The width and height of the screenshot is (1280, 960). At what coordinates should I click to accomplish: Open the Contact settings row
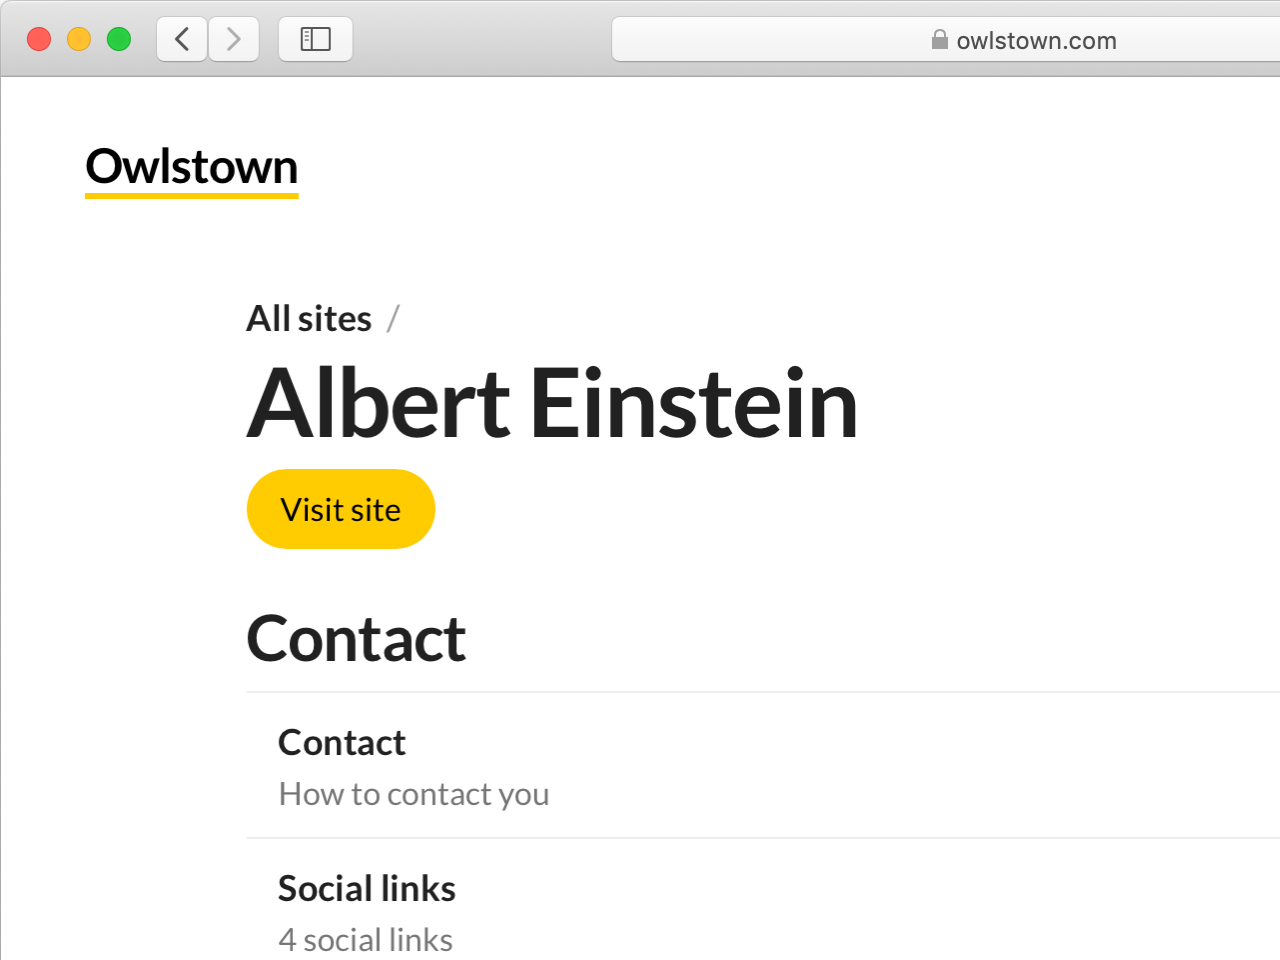(x=763, y=766)
